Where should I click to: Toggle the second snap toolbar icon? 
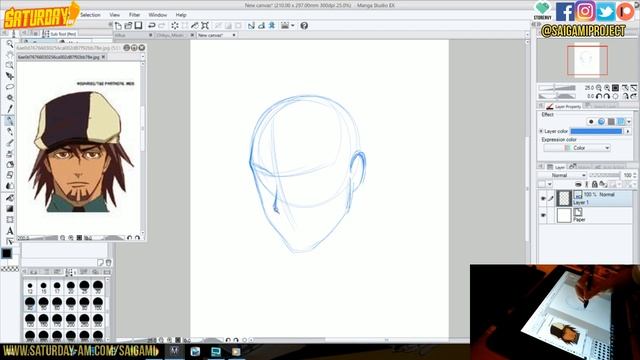click(261, 26)
